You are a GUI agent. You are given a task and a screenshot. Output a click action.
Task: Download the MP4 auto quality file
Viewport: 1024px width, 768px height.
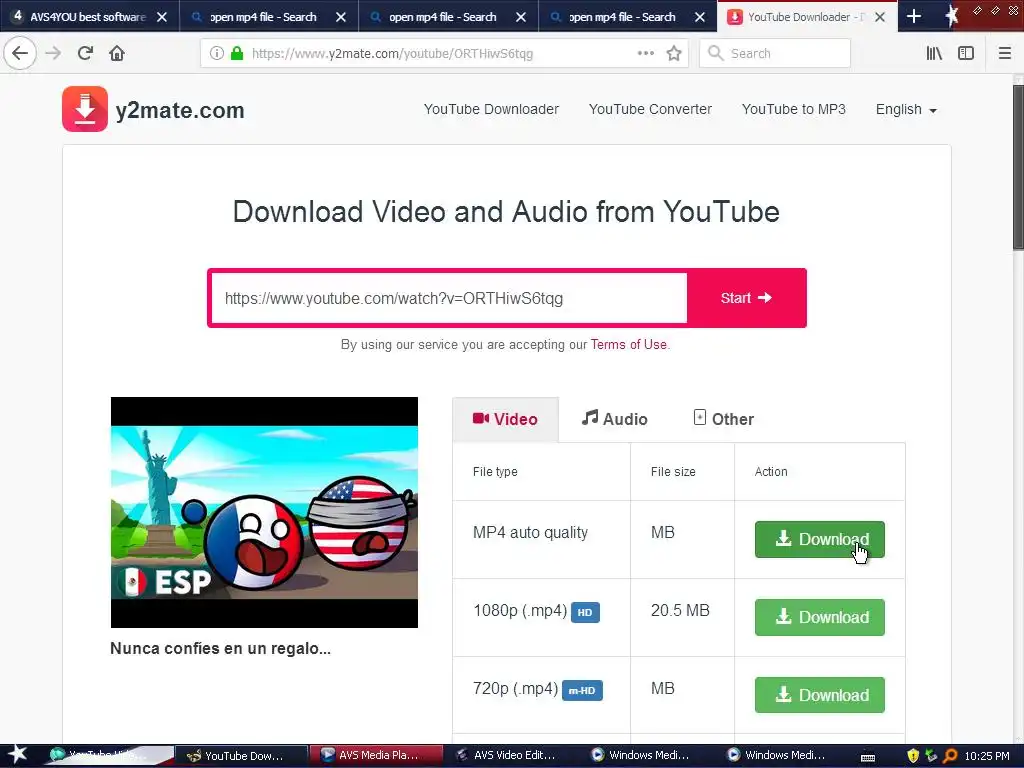(x=820, y=539)
